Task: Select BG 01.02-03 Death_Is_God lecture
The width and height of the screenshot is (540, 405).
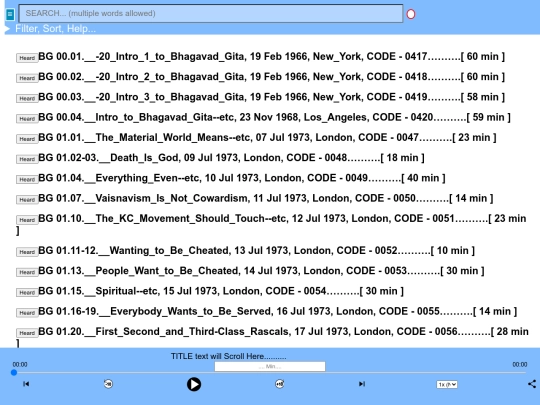Action: tap(231, 158)
